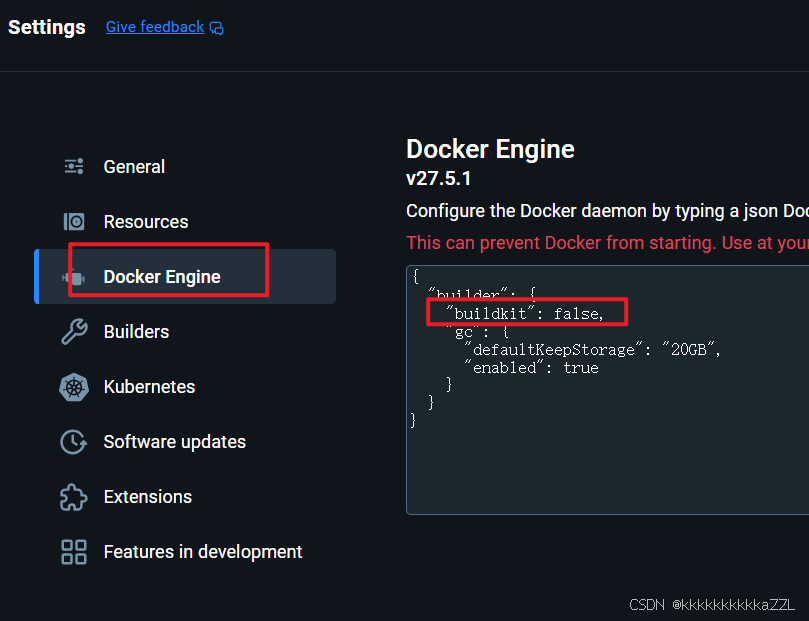This screenshot has width=809, height=621.
Task: Click the General sliders icon
Action: 74,167
